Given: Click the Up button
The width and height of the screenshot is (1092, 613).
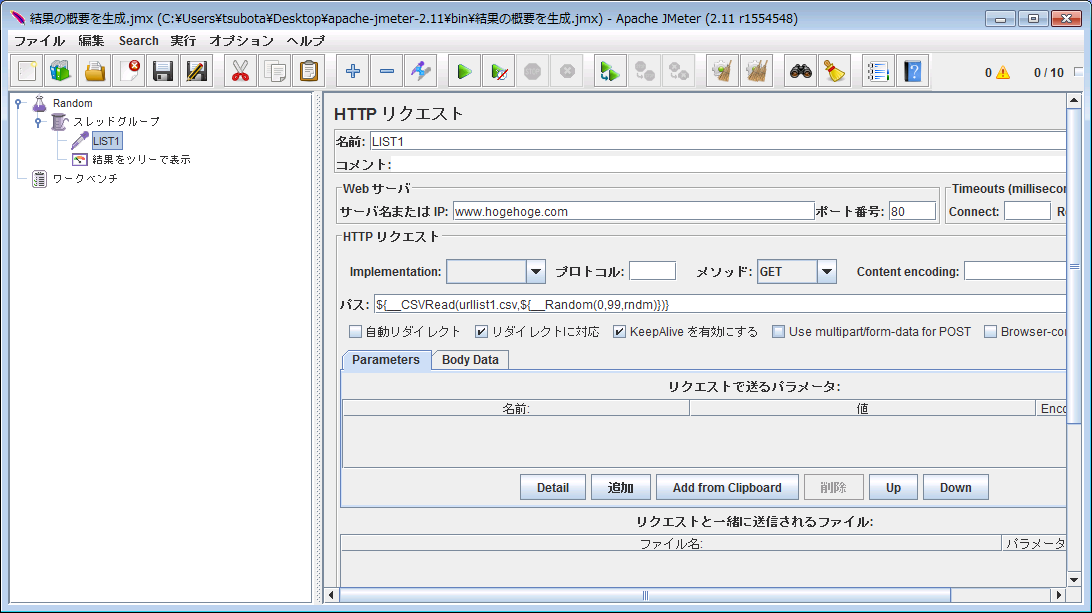Looking at the screenshot, I should (x=894, y=488).
